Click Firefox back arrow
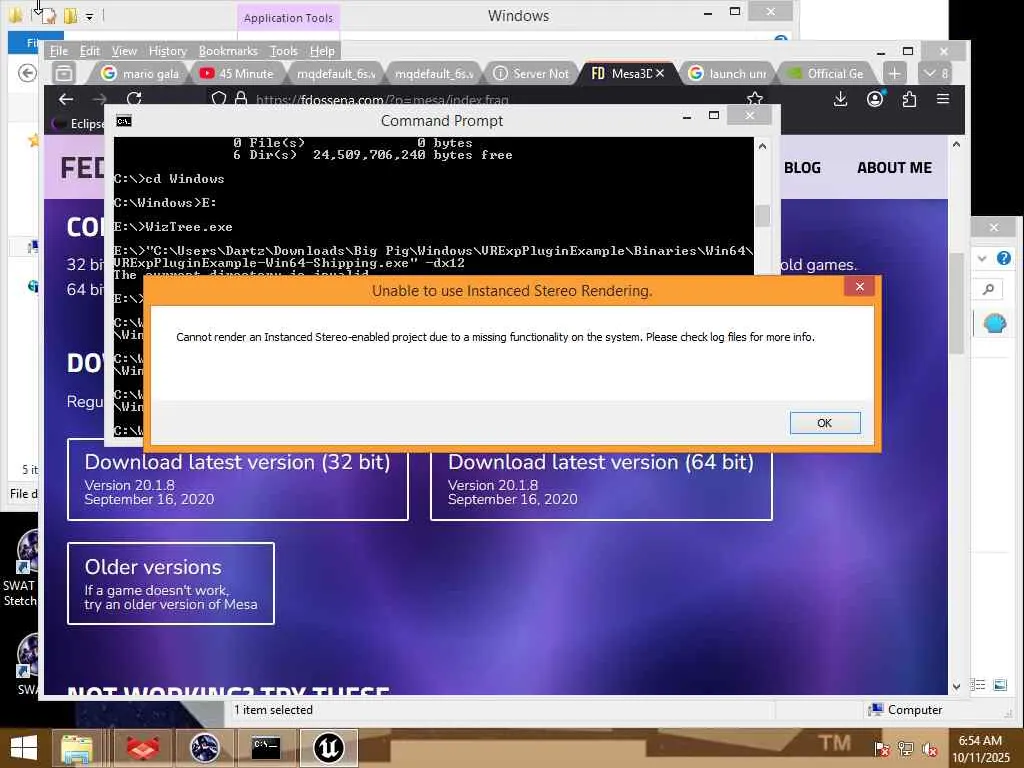The height and width of the screenshot is (768, 1024). (66, 99)
